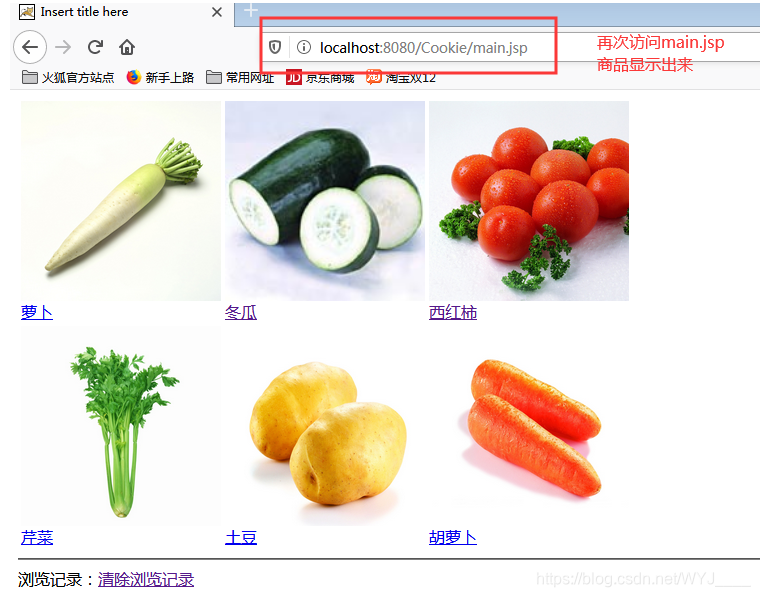This screenshot has height=597, width=760.
Task: Click the carrots product image
Action: pyautogui.click(x=529, y=426)
